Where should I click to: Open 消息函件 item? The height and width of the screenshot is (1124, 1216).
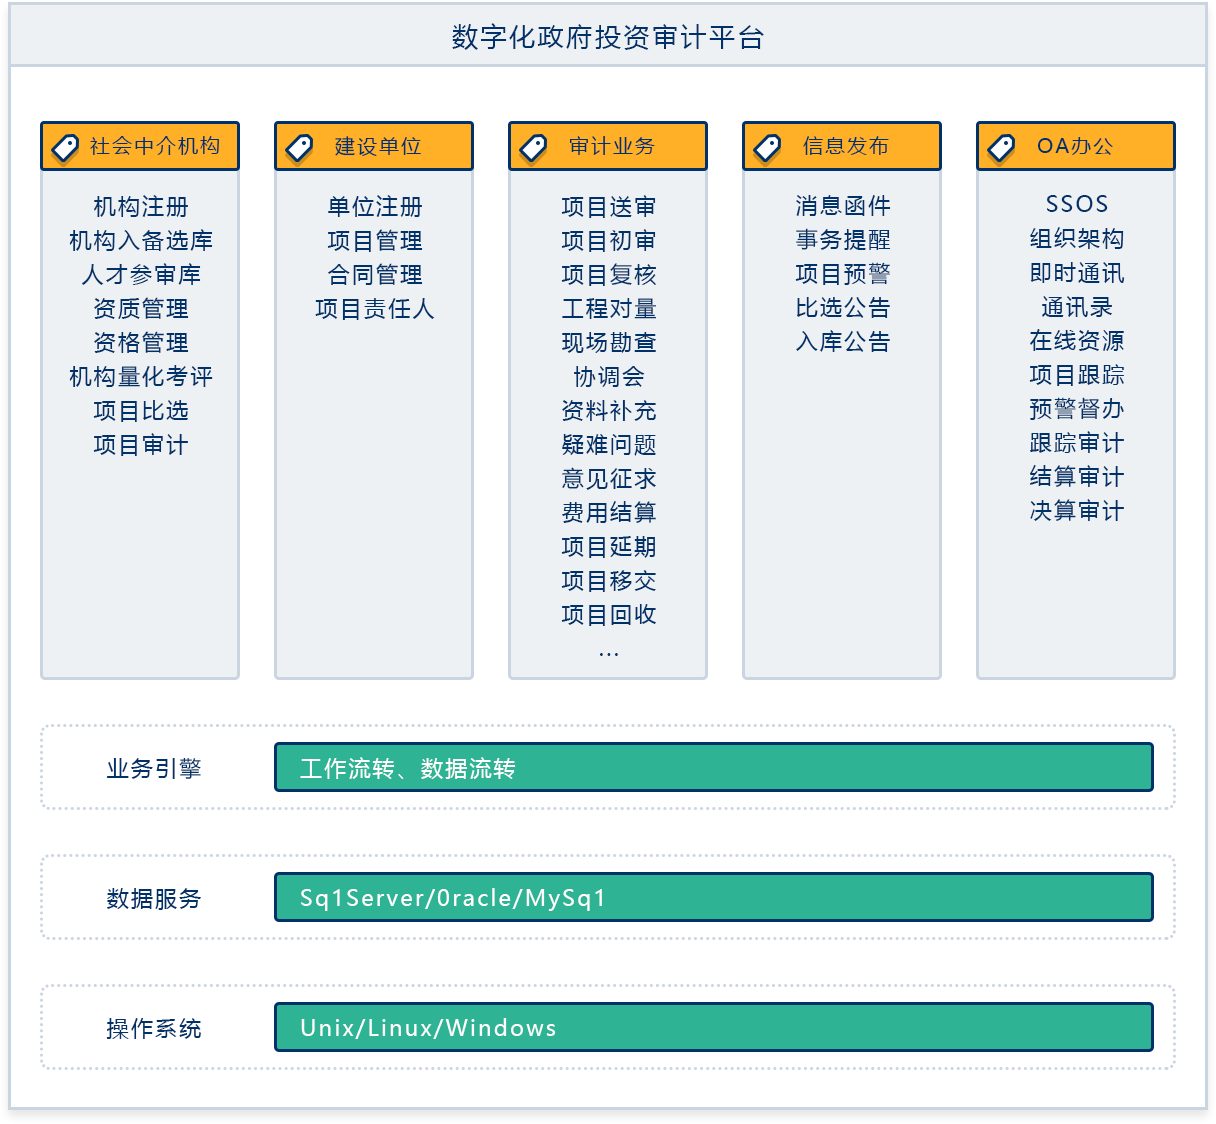coord(843,206)
